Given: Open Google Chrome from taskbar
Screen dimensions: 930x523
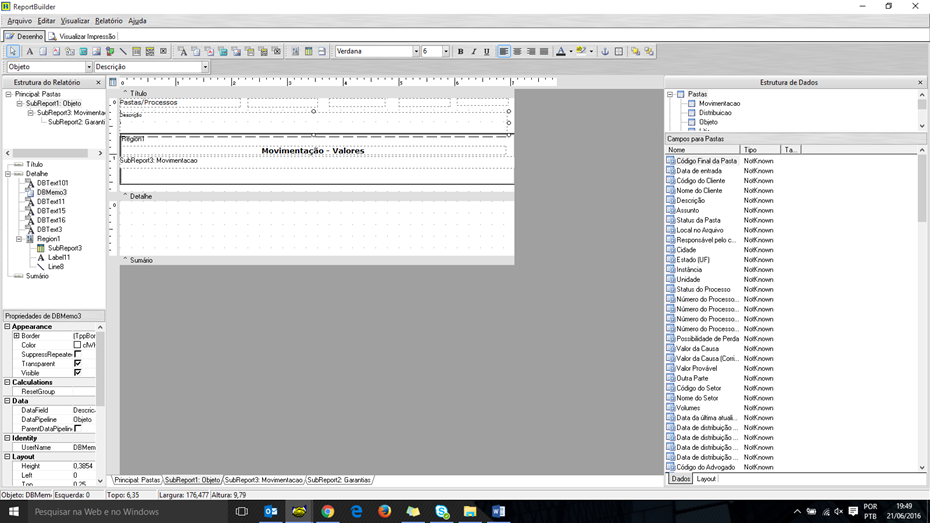Looking at the screenshot, I should pos(327,511).
